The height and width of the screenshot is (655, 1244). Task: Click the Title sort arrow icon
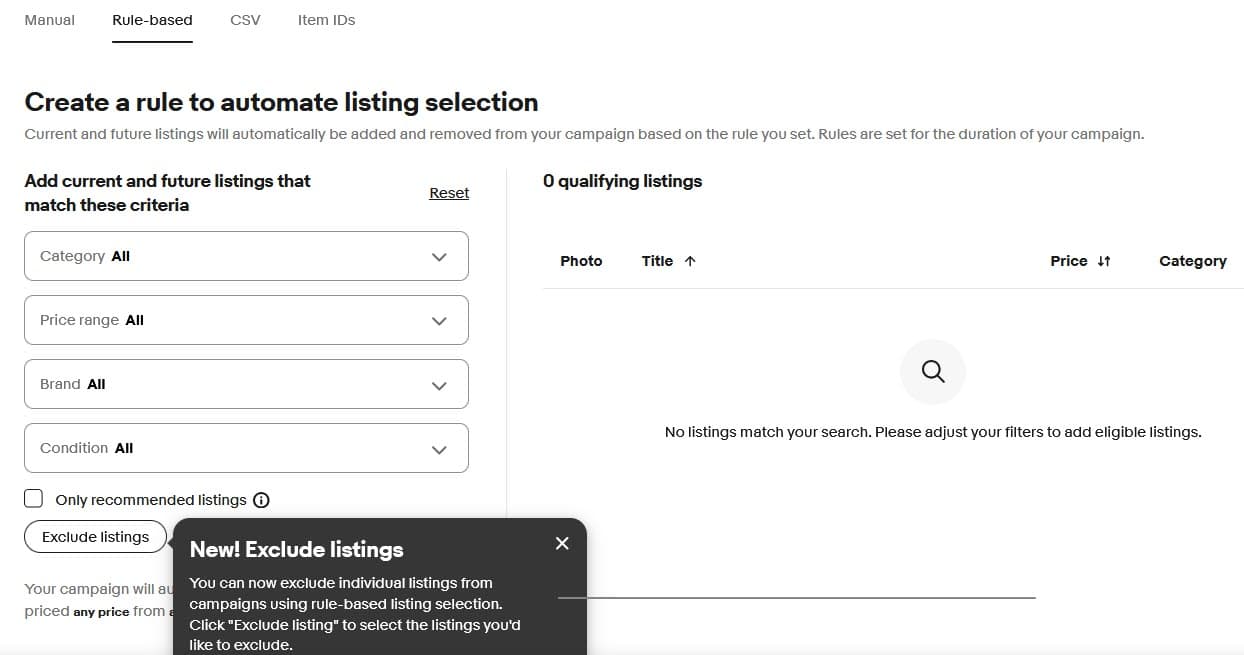point(690,261)
